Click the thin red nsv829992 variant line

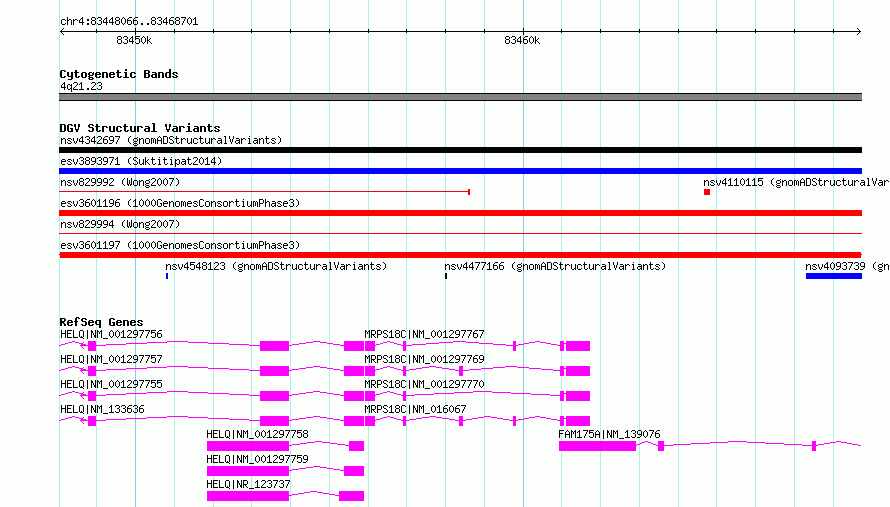click(x=265, y=192)
